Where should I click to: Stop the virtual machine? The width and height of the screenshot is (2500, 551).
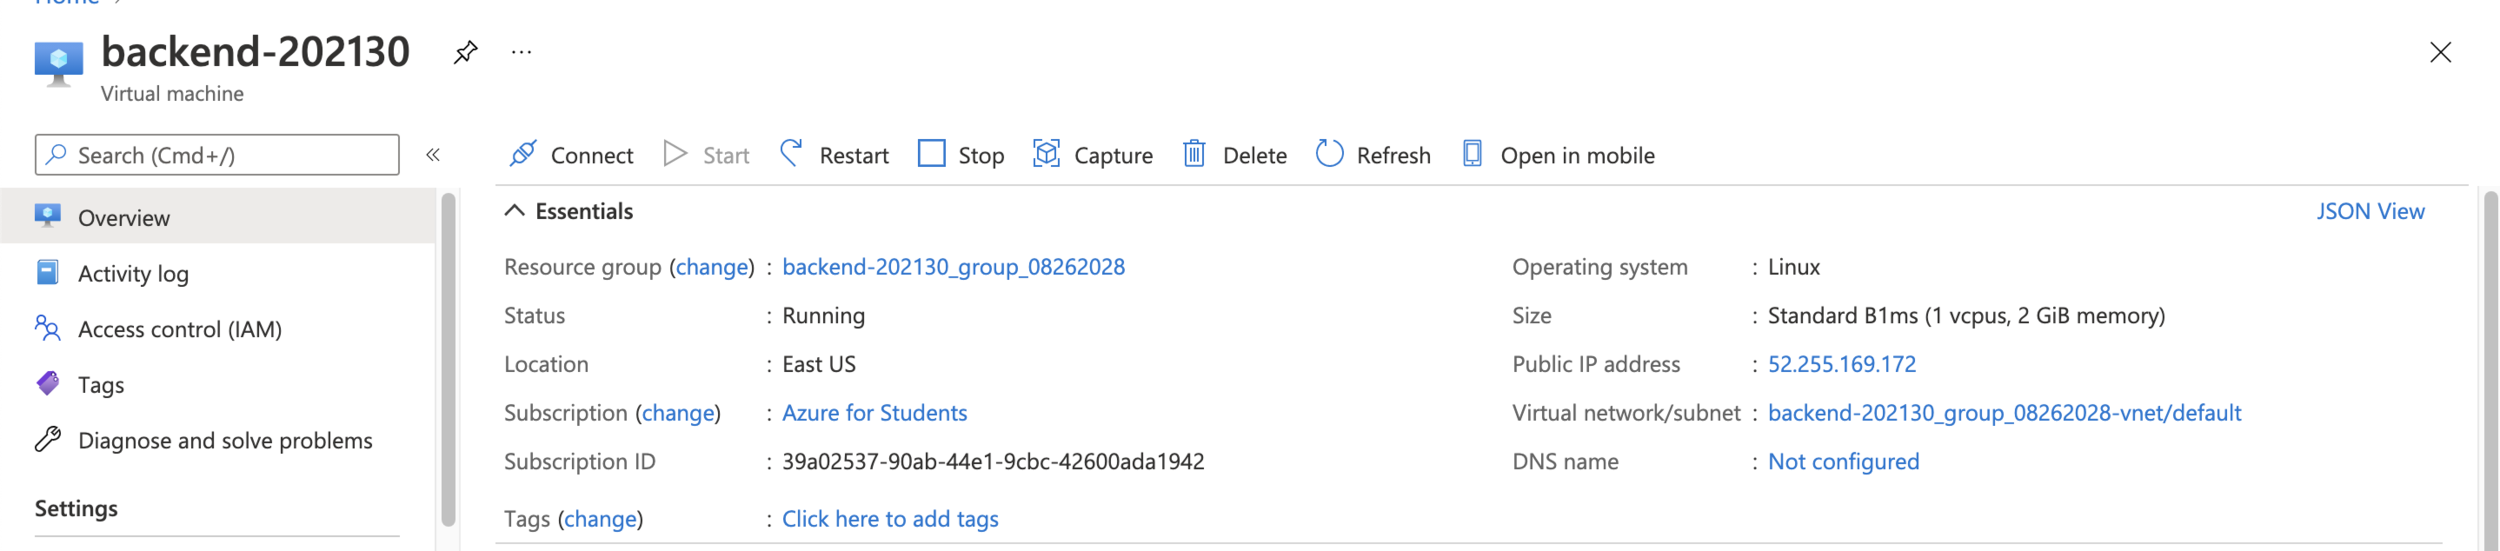coord(981,156)
